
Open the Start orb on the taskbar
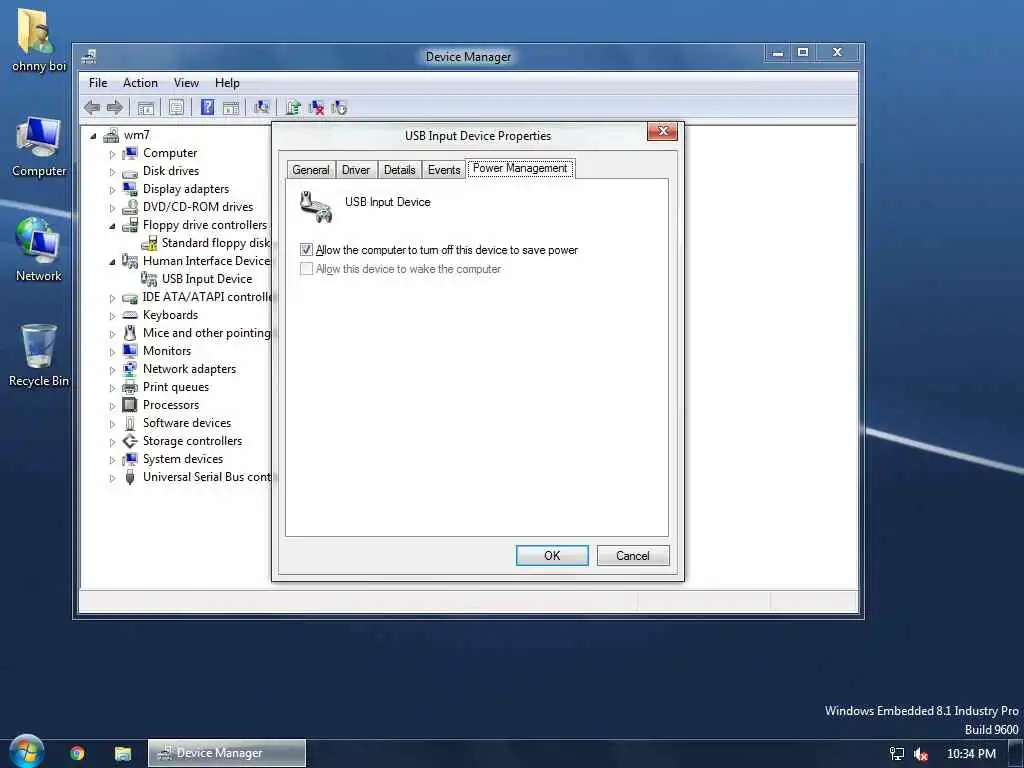click(x=26, y=752)
